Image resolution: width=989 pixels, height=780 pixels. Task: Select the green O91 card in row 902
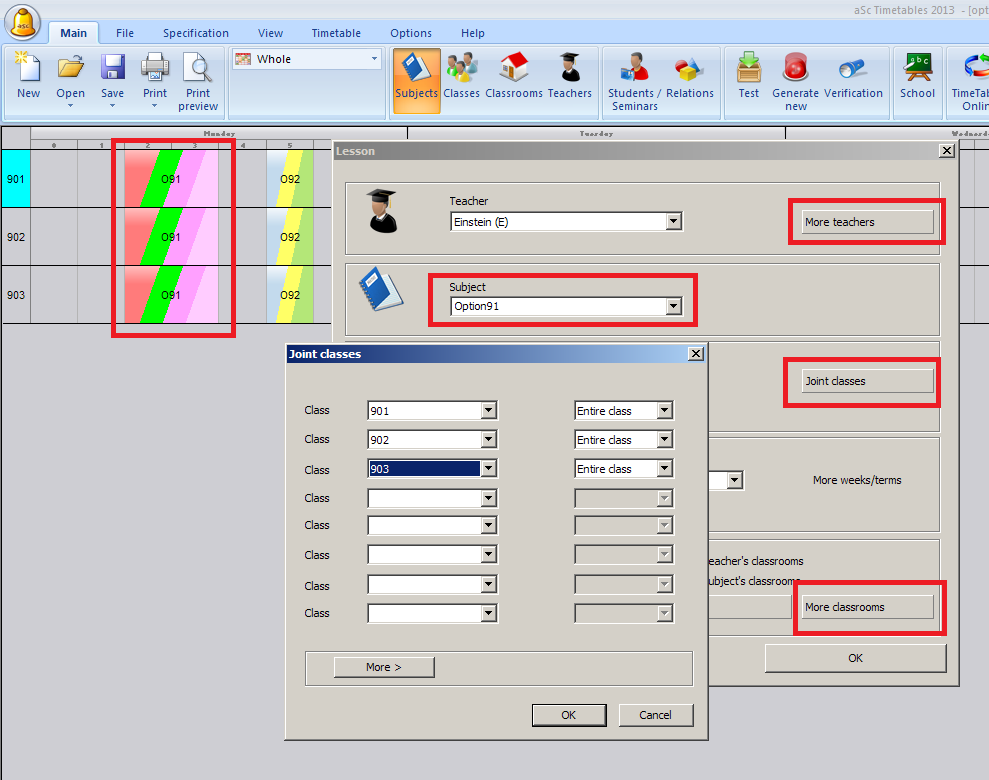click(x=171, y=237)
